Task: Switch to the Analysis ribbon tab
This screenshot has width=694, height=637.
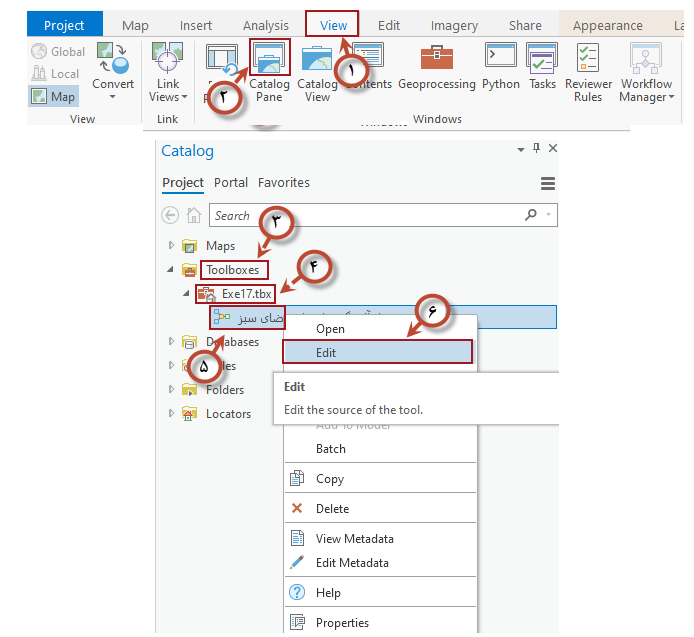Action: pos(265,26)
